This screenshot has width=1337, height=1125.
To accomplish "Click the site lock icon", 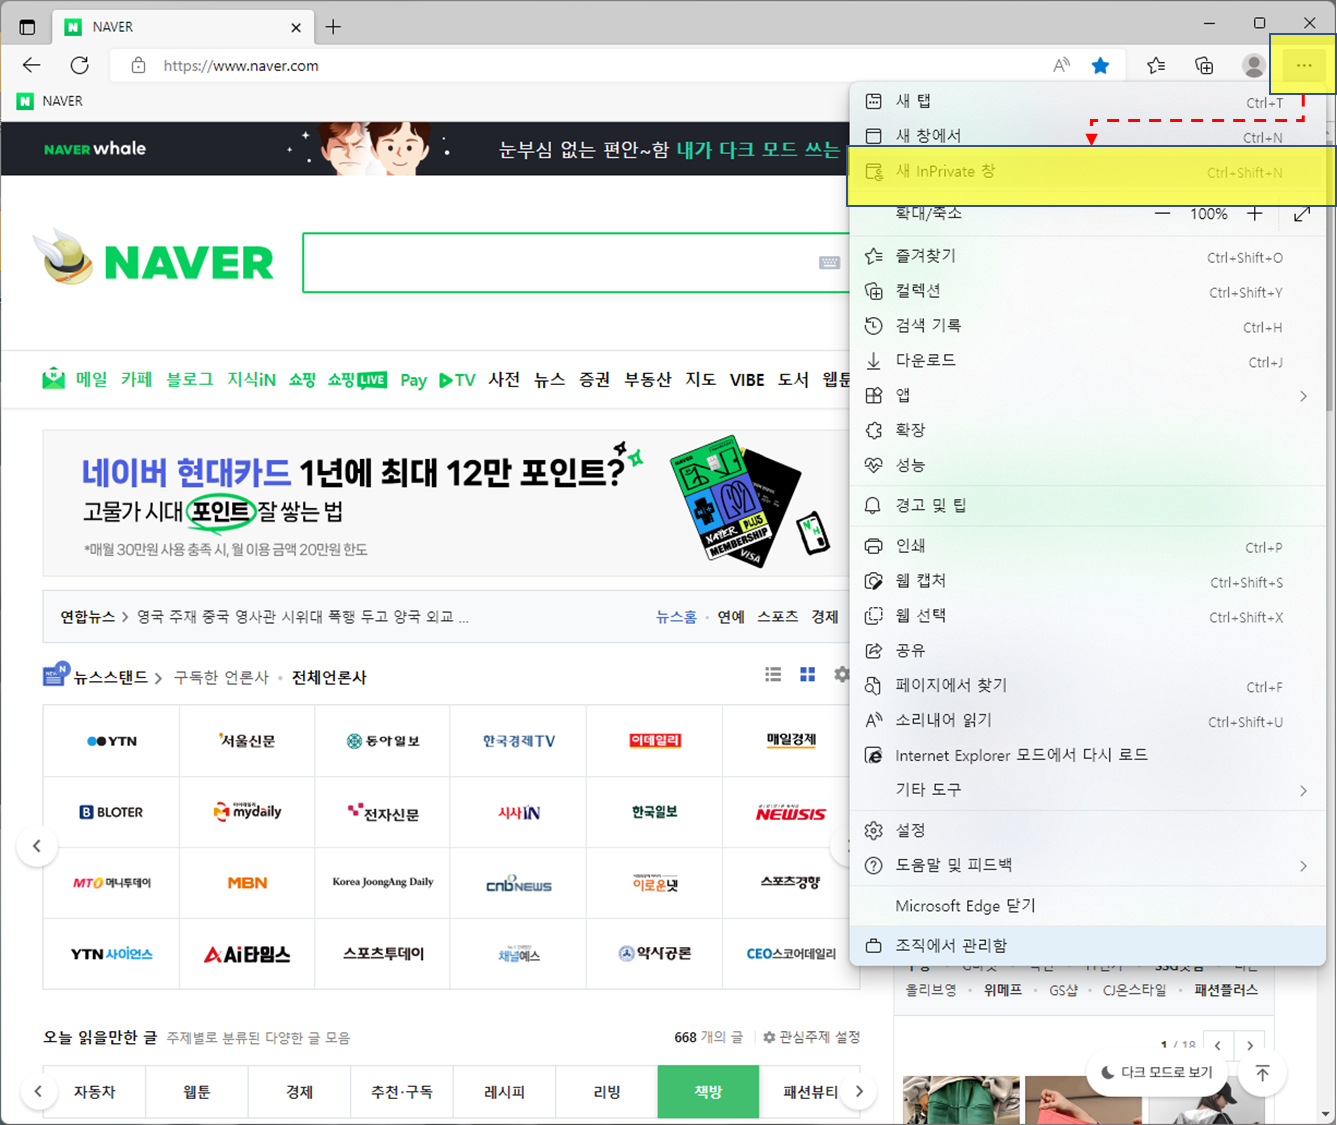I will 139,65.
